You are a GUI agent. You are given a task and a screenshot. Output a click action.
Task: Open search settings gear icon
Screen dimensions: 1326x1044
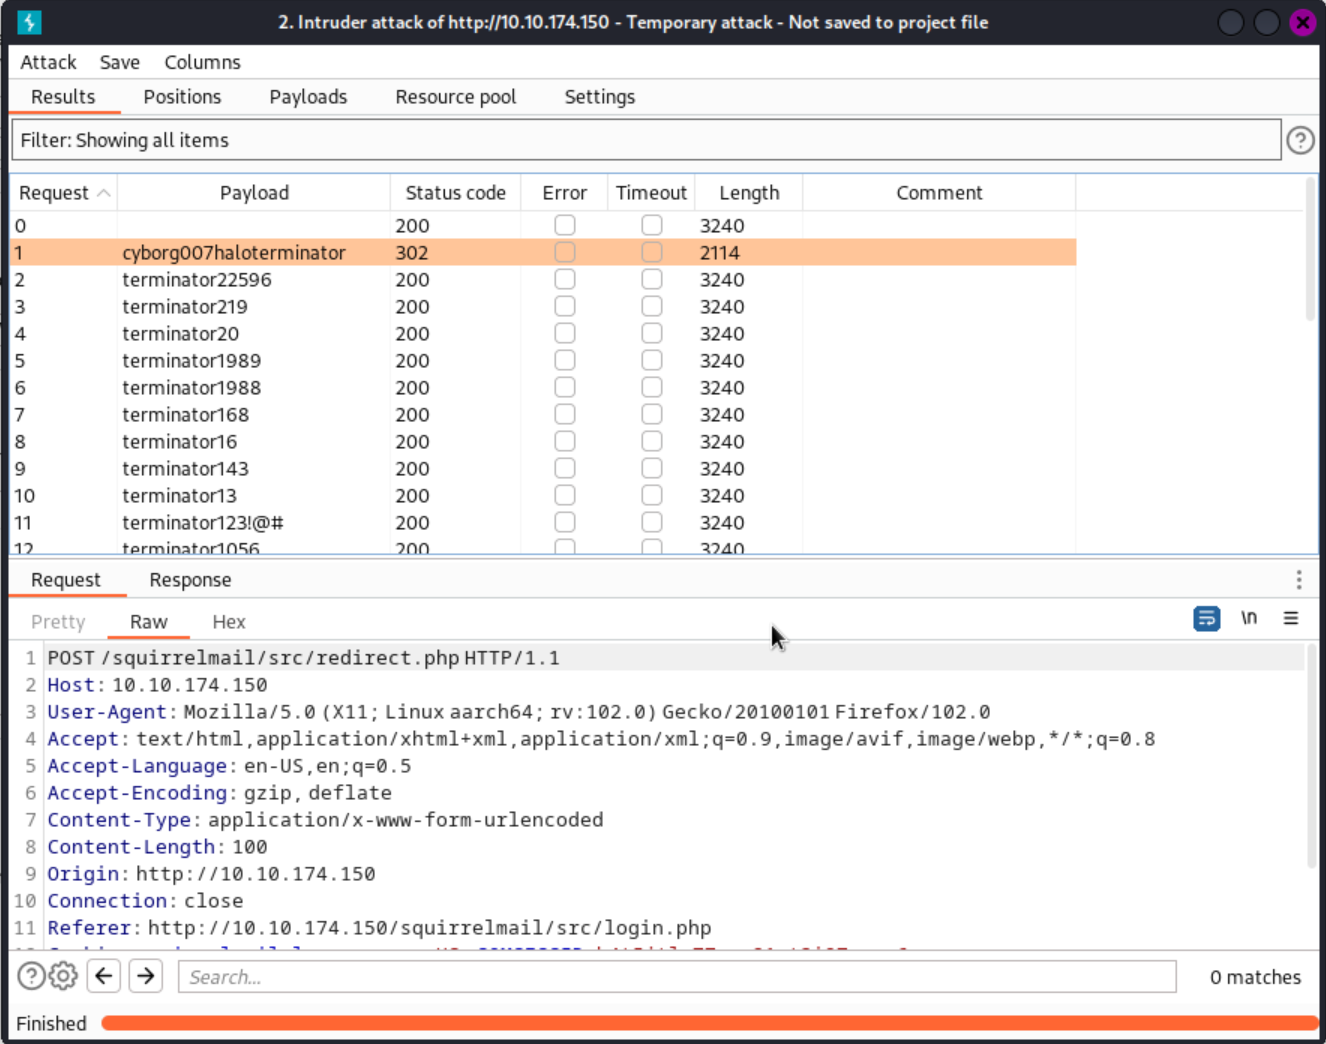point(63,975)
